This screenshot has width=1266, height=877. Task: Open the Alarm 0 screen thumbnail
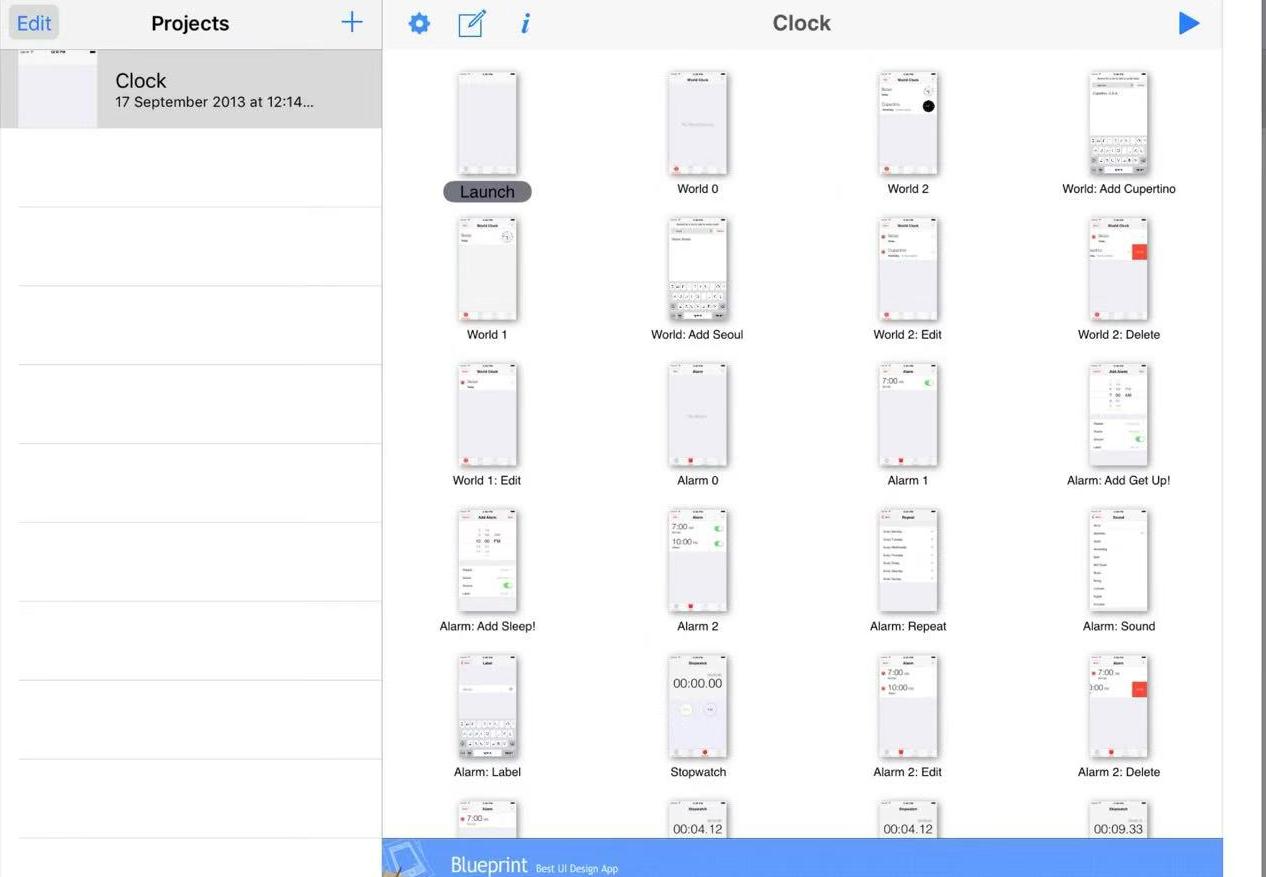(697, 414)
